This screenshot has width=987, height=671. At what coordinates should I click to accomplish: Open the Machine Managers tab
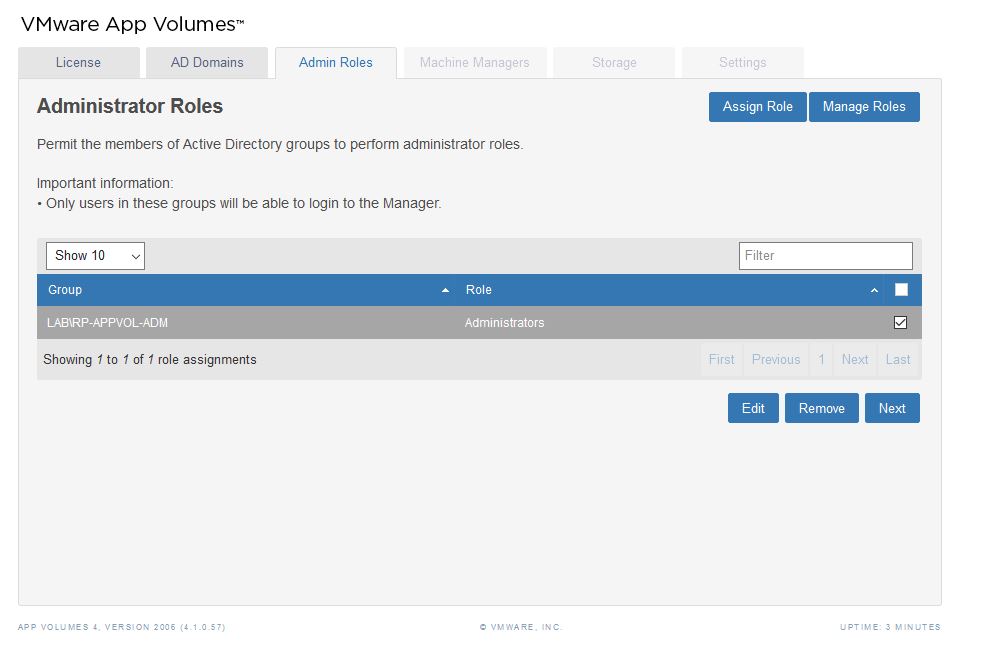point(475,63)
